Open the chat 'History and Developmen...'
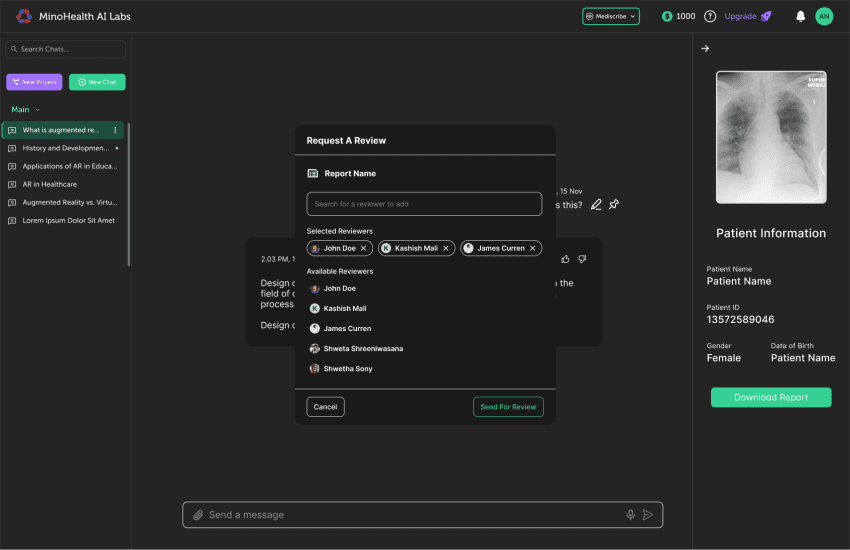Screen dimensions: 850x550 pos(62,148)
